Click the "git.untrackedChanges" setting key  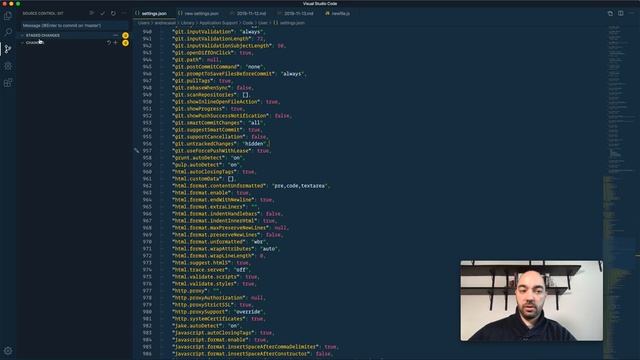[x=204, y=144]
